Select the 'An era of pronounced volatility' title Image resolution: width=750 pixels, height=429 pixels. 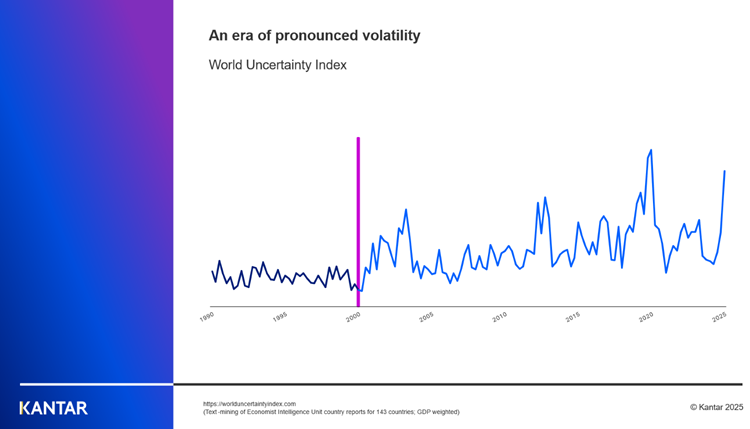(314, 36)
